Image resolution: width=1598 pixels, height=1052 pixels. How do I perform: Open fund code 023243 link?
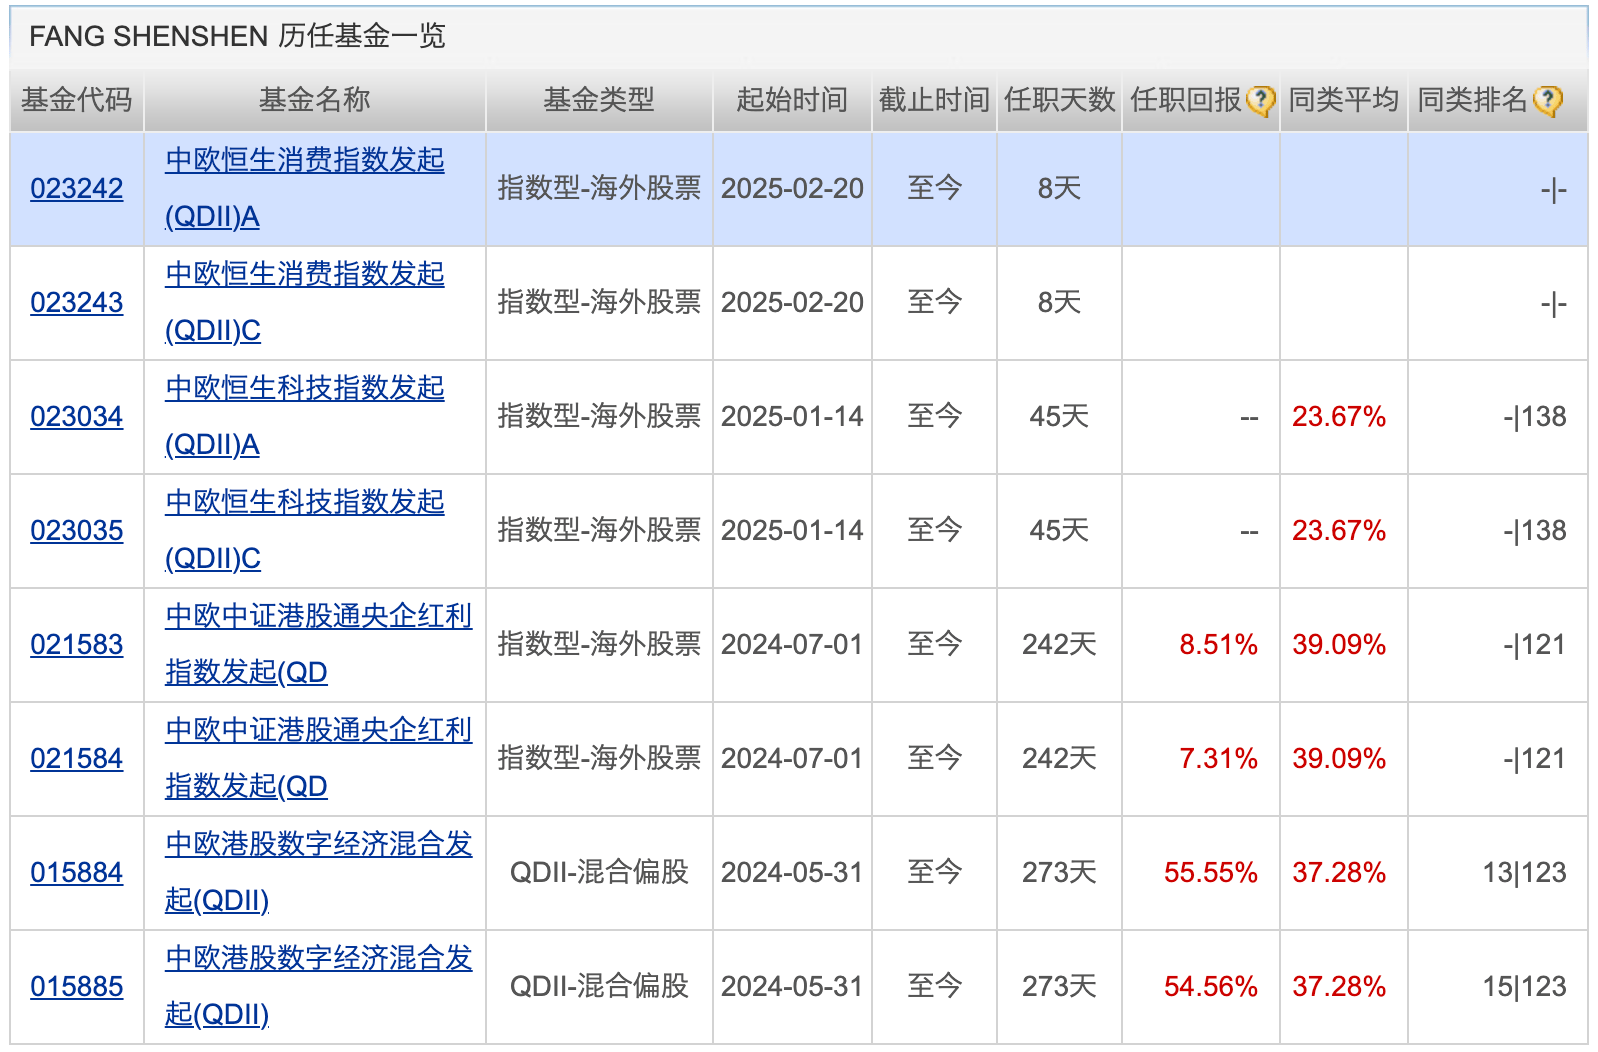(x=77, y=302)
